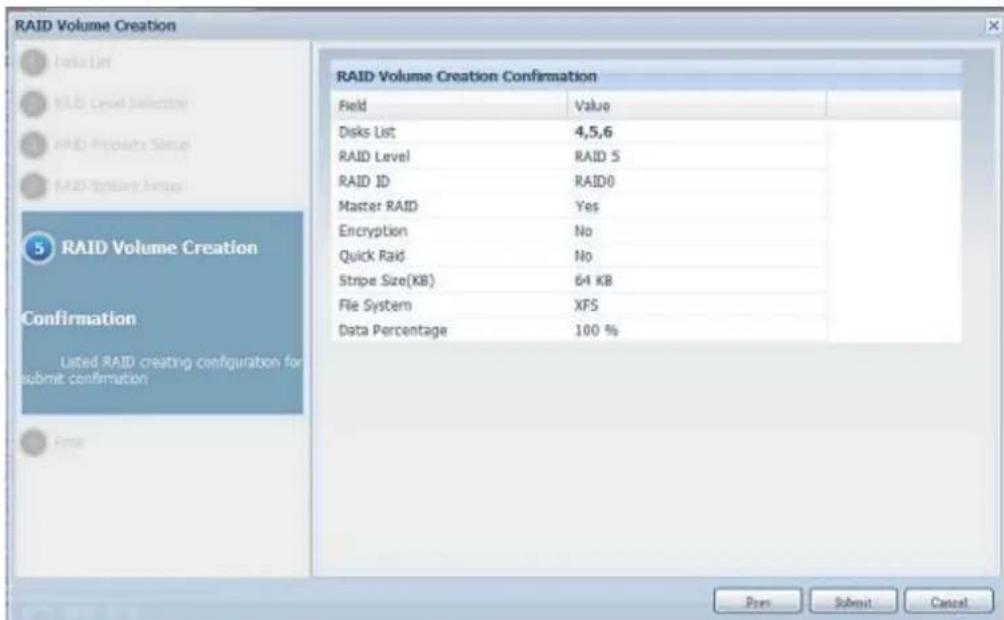This screenshot has height=620, width=1004.
Task: Select the Data Percentage field label
Action: tap(393, 330)
